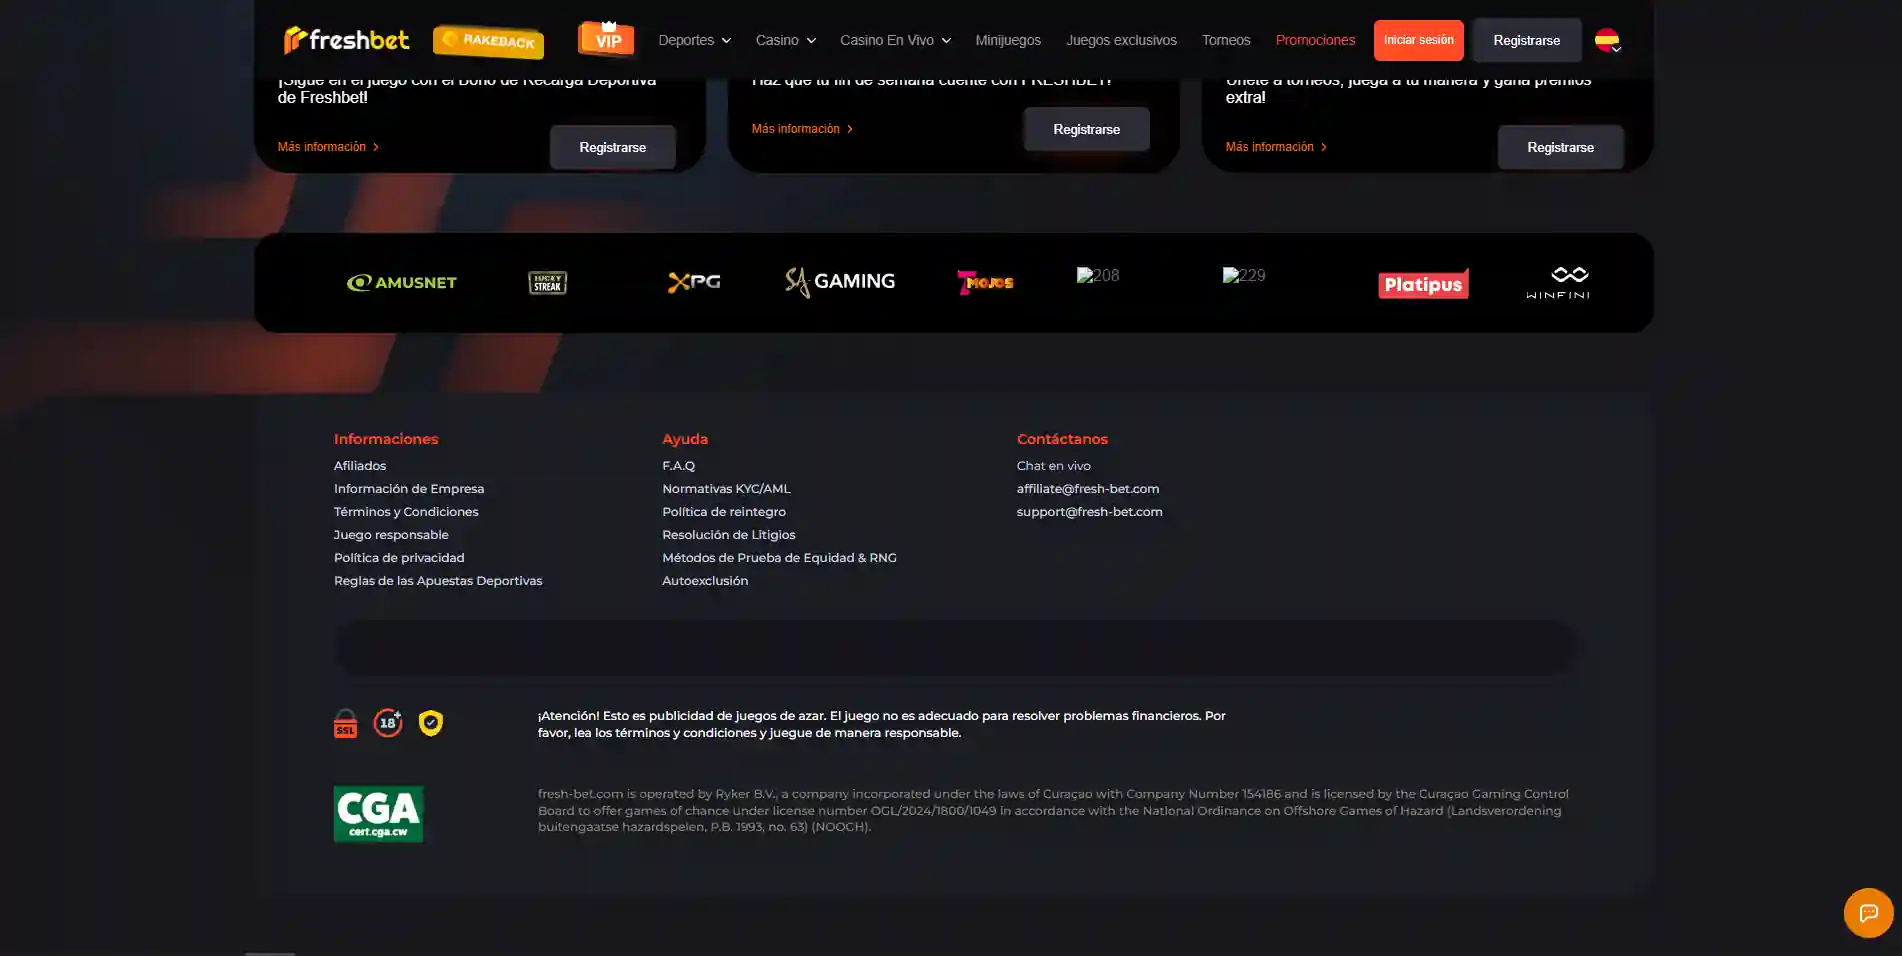Open the CGA certificate seal

pyautogui.click(x=378, y=814)
